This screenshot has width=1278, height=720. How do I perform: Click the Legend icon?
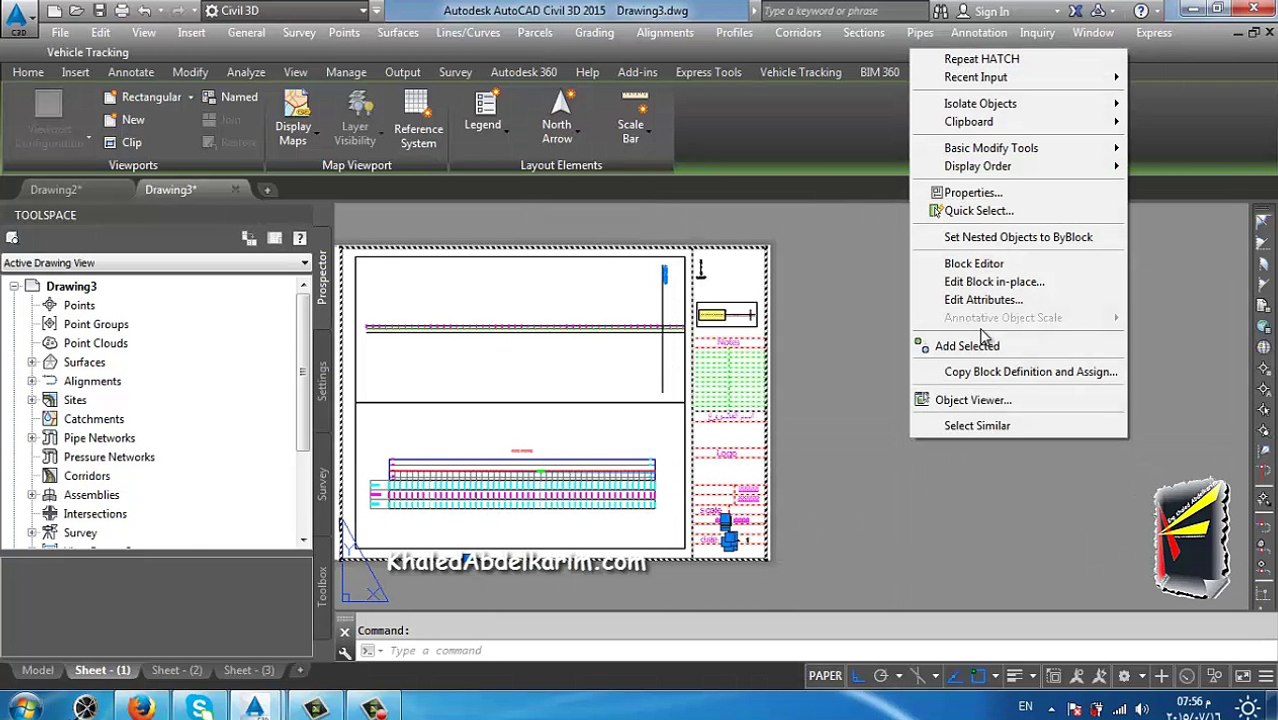pyautogui.click(x=486, y=103)
